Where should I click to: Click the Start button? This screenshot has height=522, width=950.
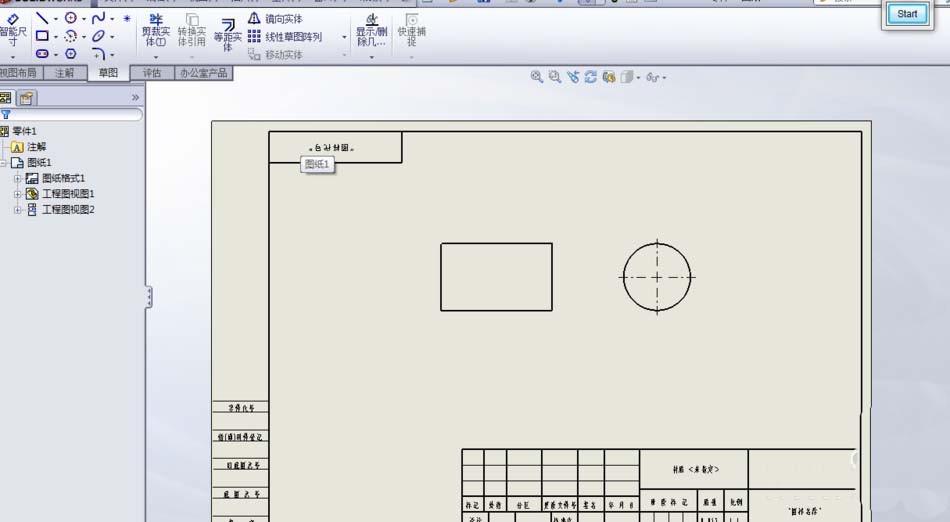pos(907,13)
